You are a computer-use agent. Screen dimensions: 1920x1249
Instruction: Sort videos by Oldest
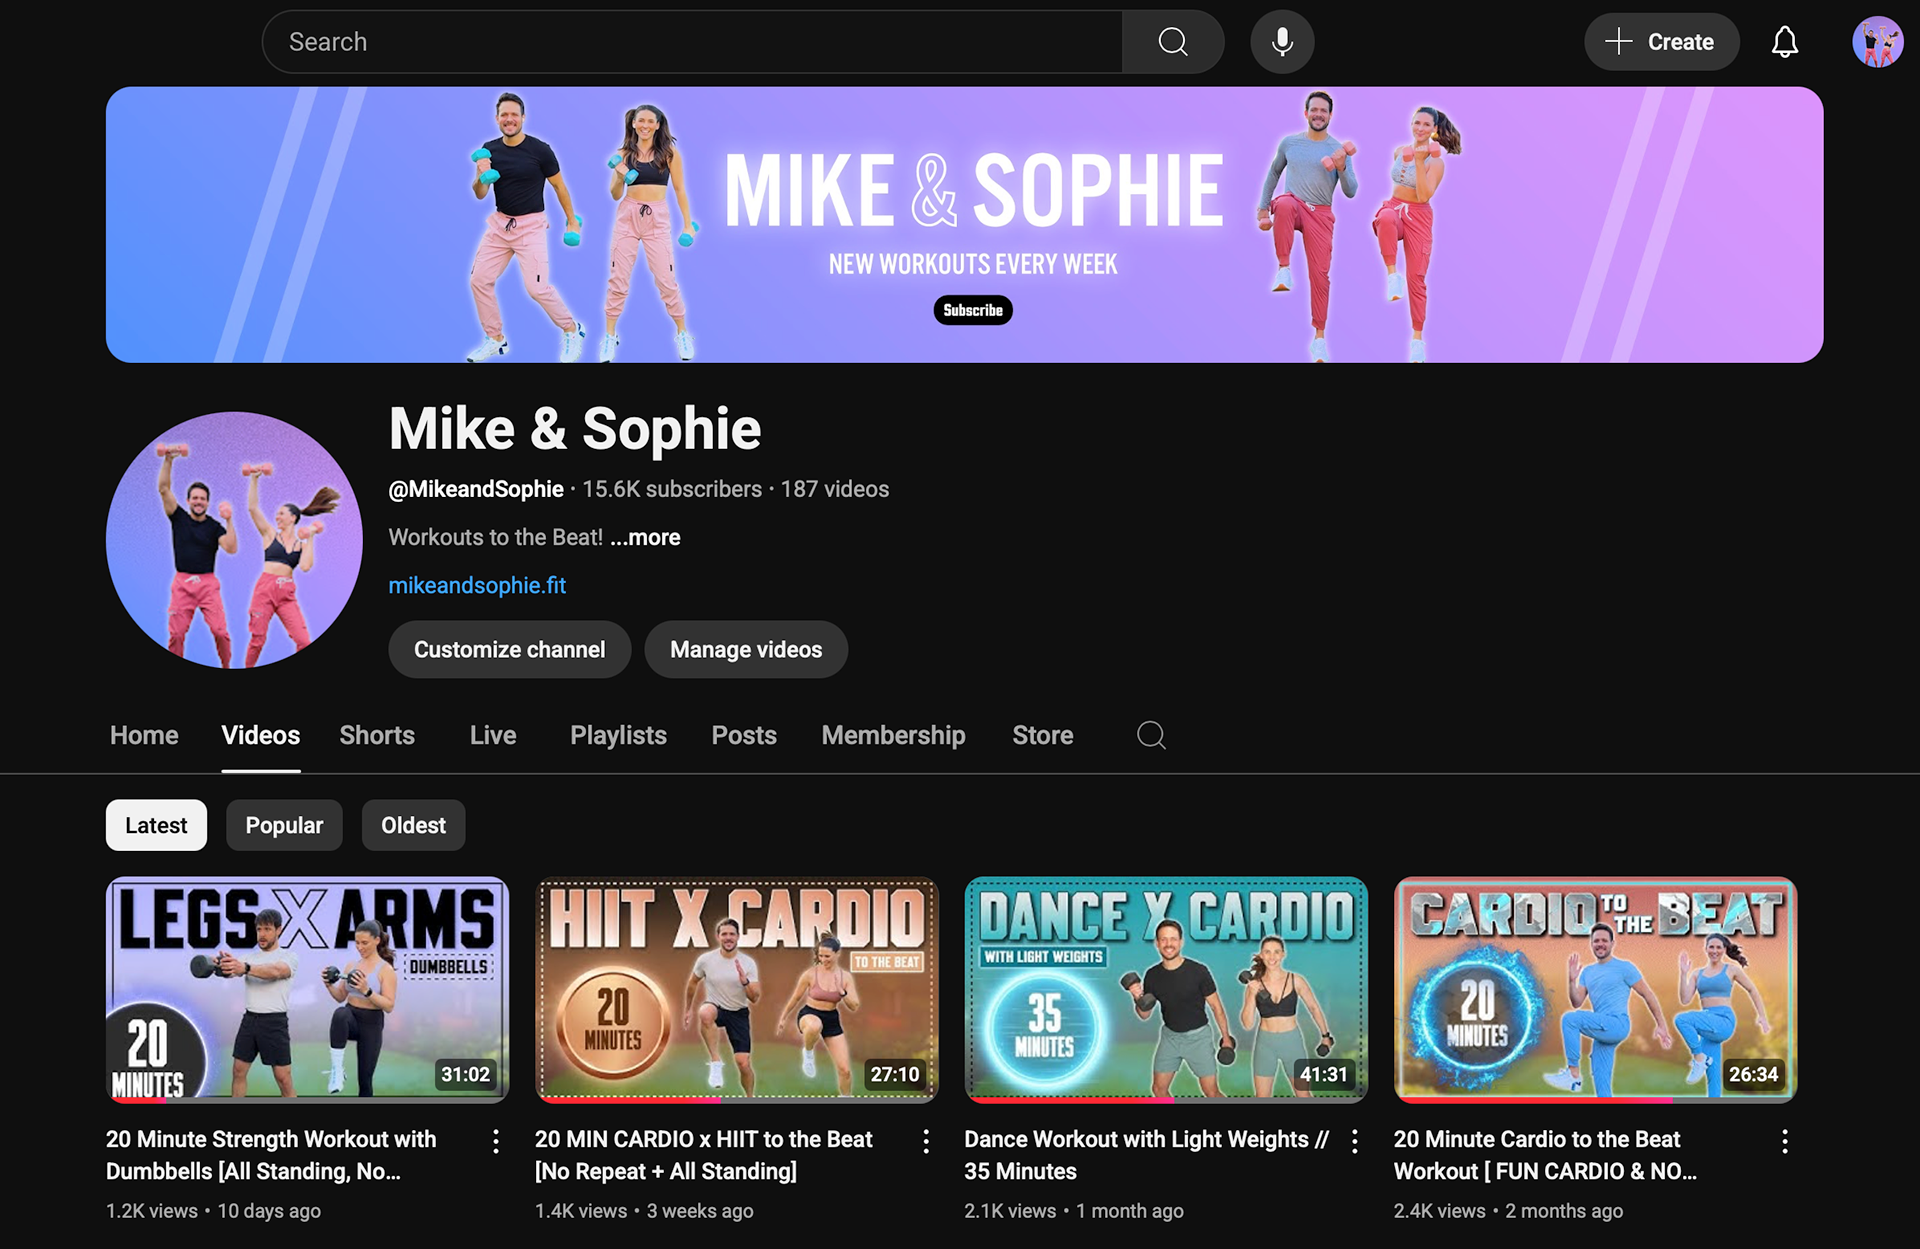pyautogui.click(x=413, y=825)
